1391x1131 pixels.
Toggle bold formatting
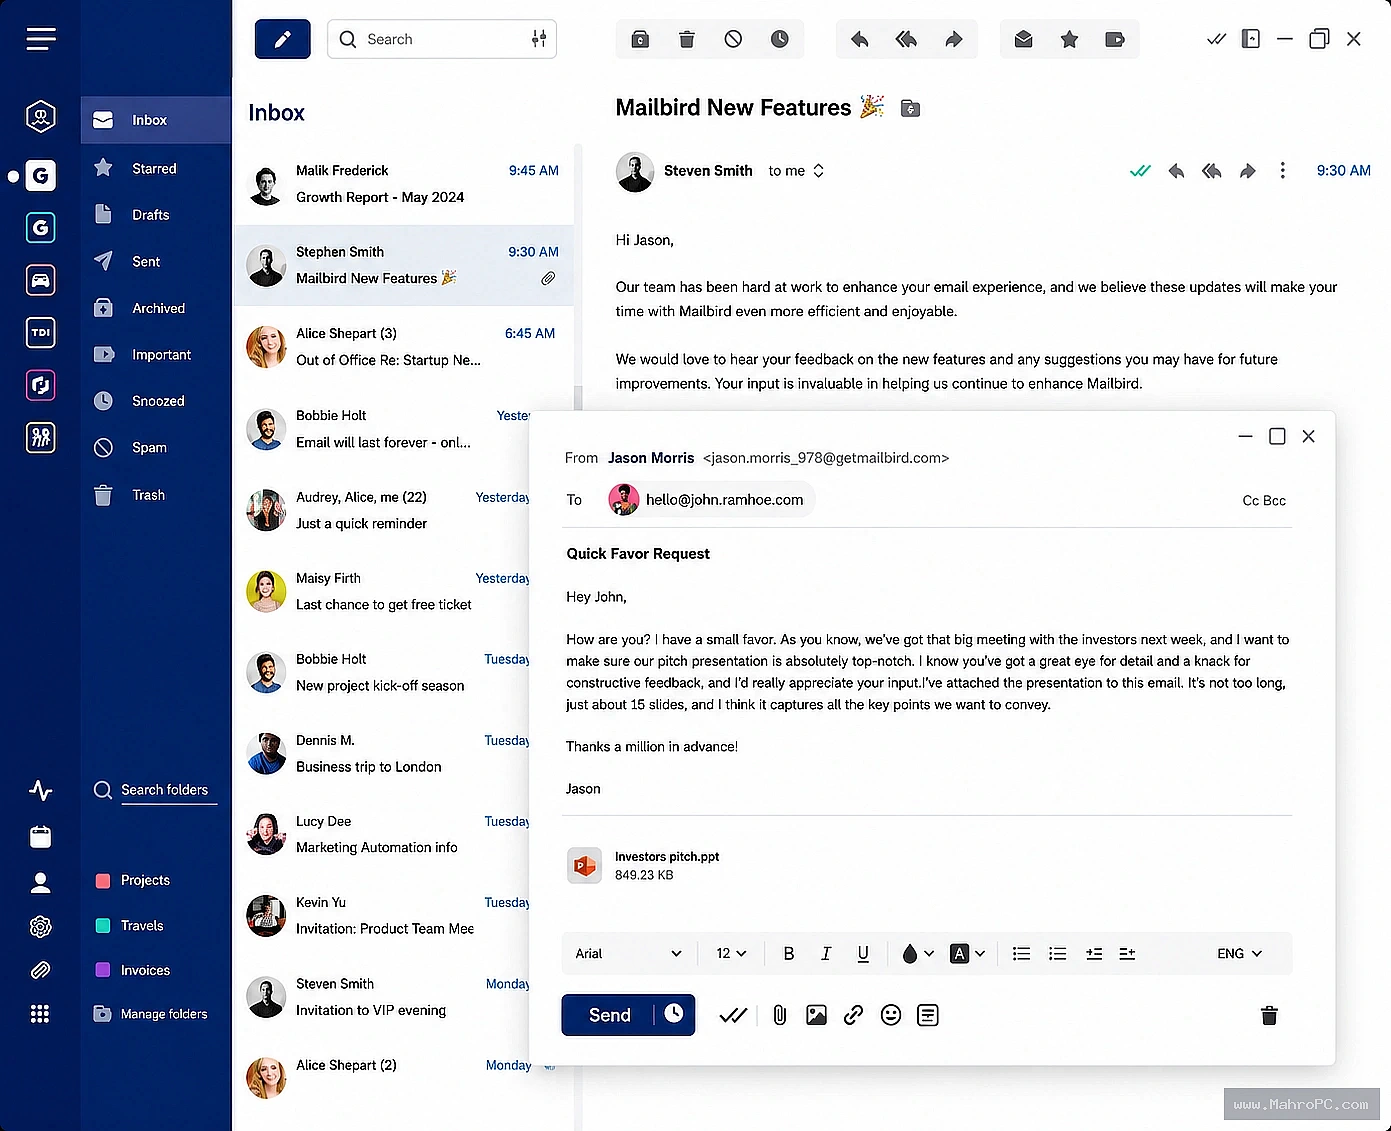pos(789,954)
